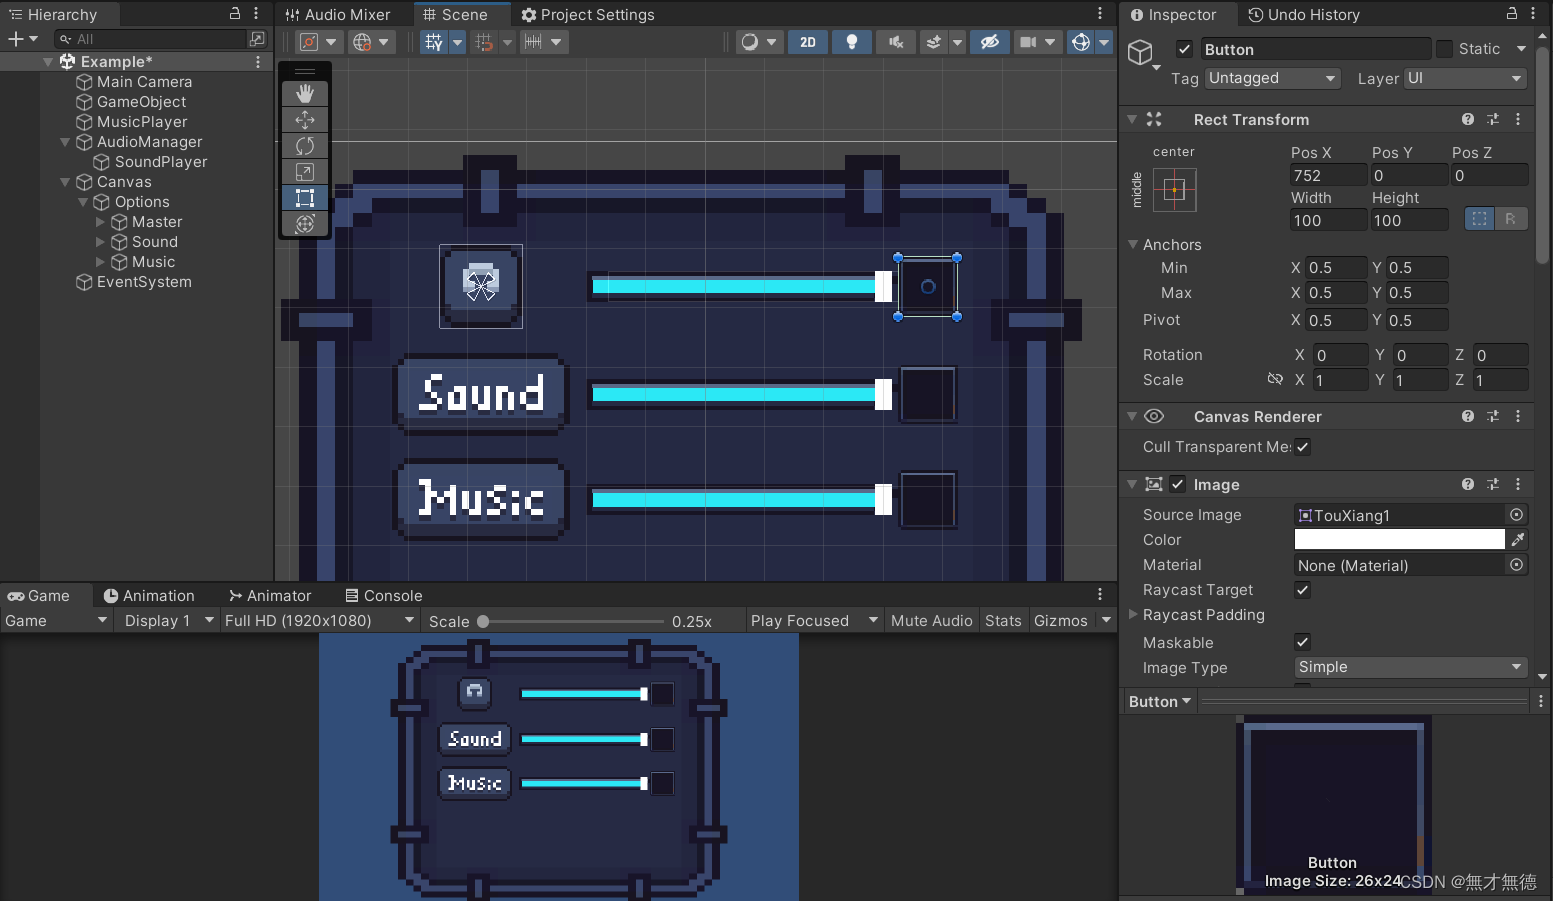Viewport: 1553px width, 901px height.
Task: Click the Hierarchy add (+) button
Action: [16, 39]
